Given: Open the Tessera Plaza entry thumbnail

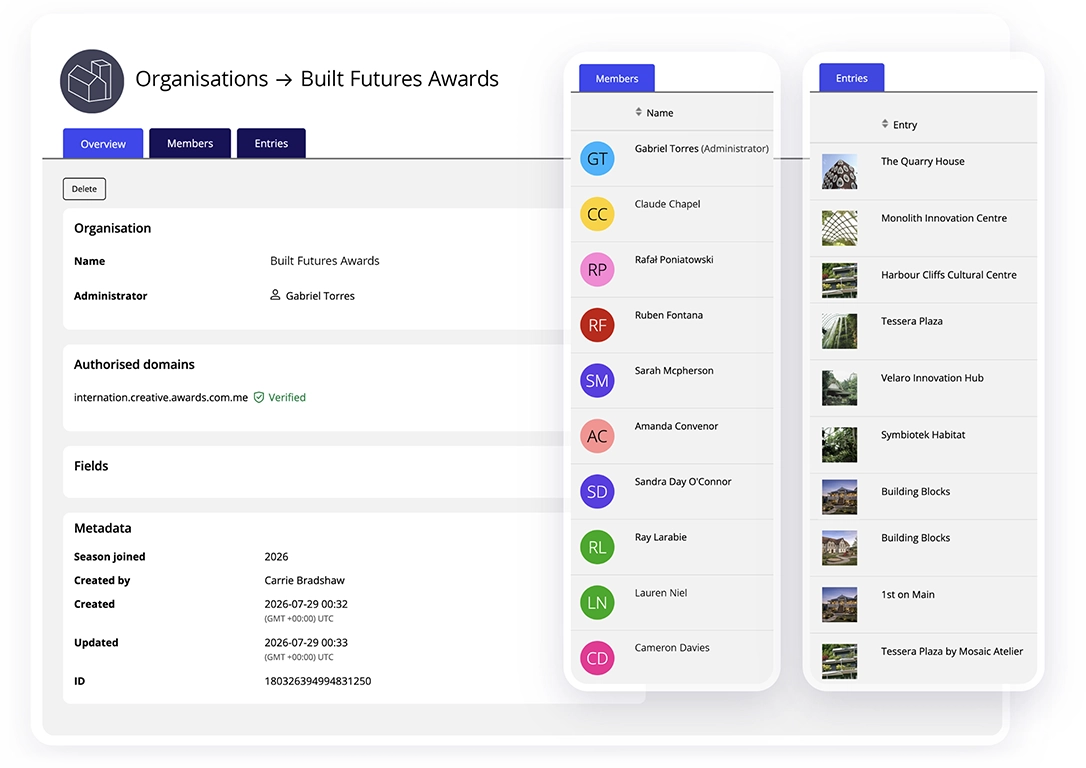Looking at the screenshot, I should 839,331.
